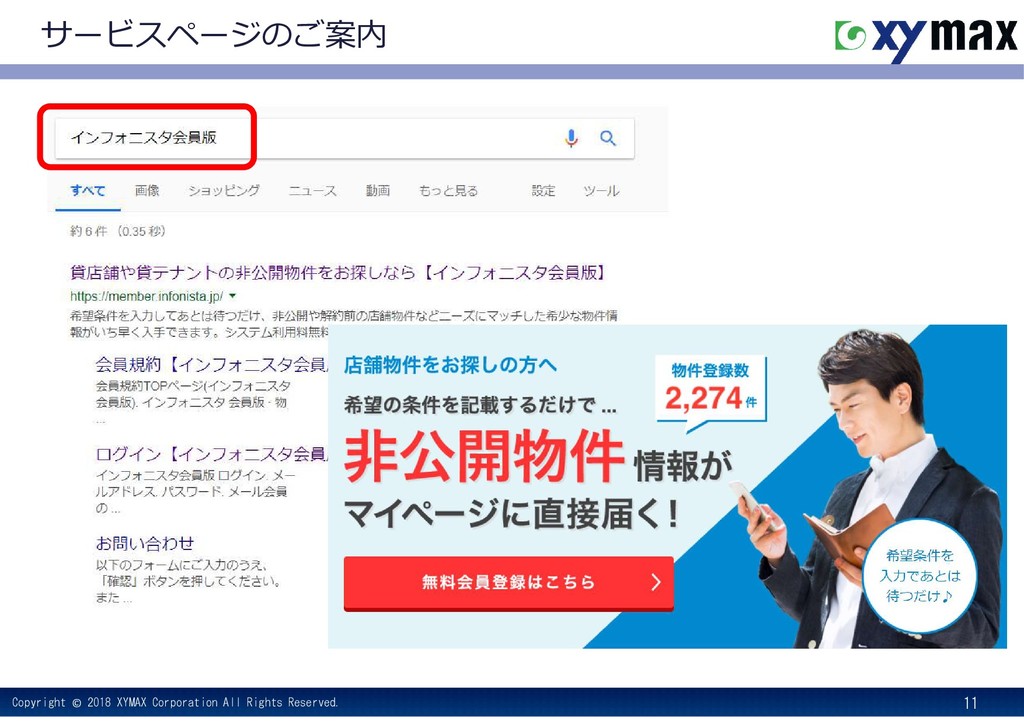Click the snippet text starting 希望条件を入力して
The height and width of the screenshot is (724, 1024).
[x=344, y=324]
